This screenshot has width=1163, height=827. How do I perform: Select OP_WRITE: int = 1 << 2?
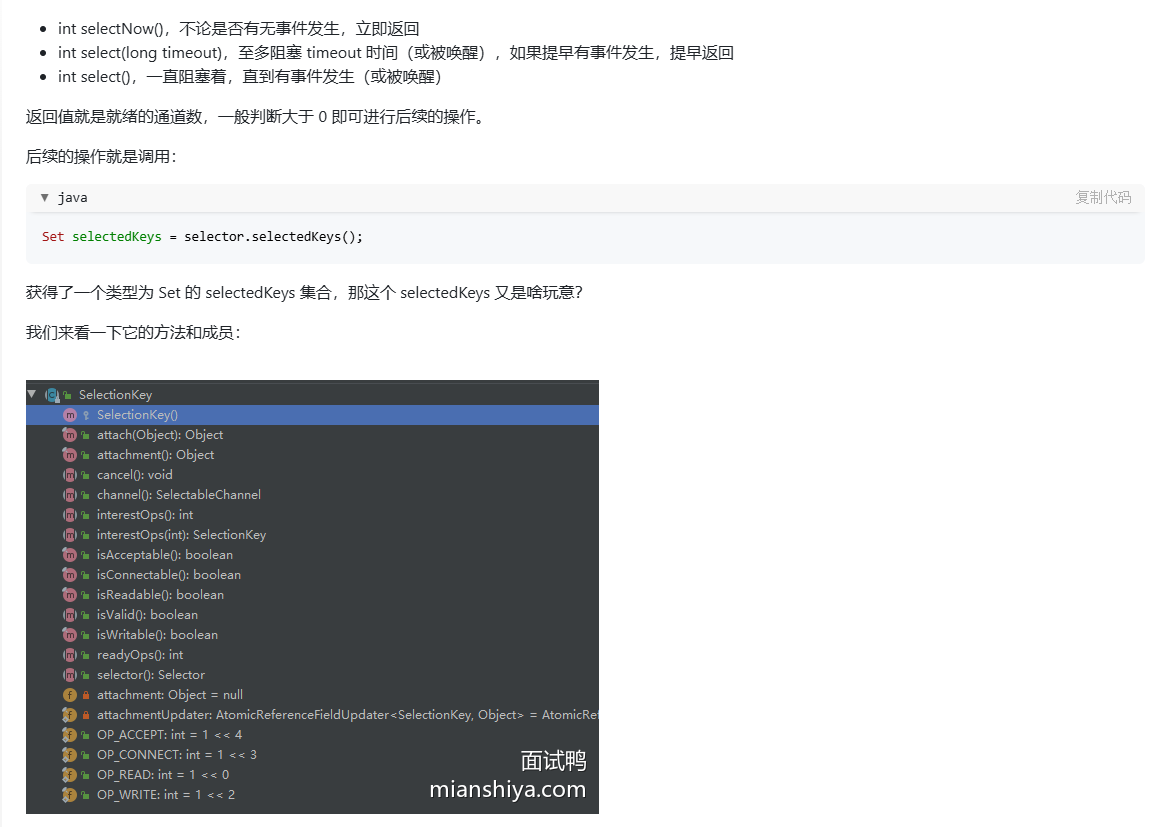[165, 795]
